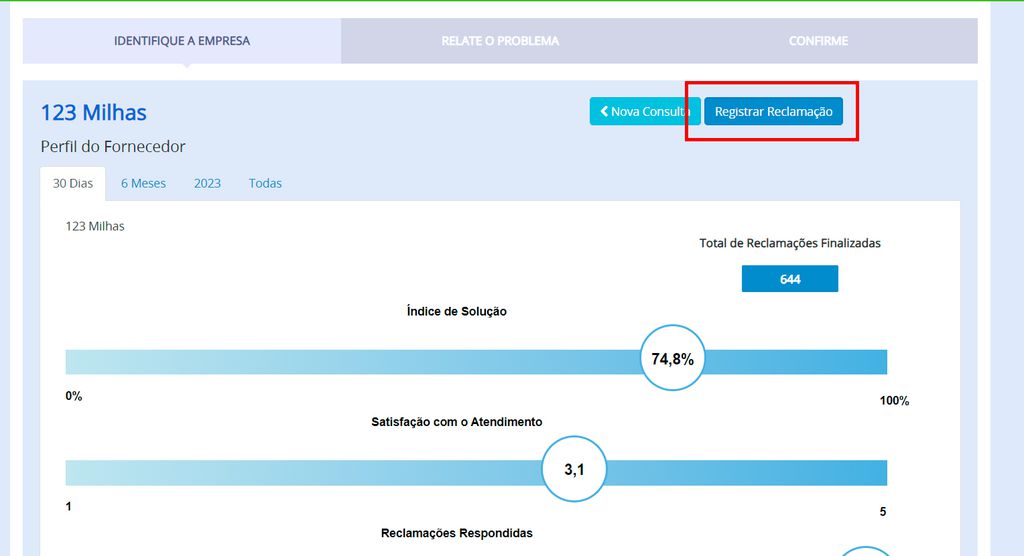Click the Reclamações Respondidas label
This screenshot has width=1024, height=556.
(x=456, y=533)
